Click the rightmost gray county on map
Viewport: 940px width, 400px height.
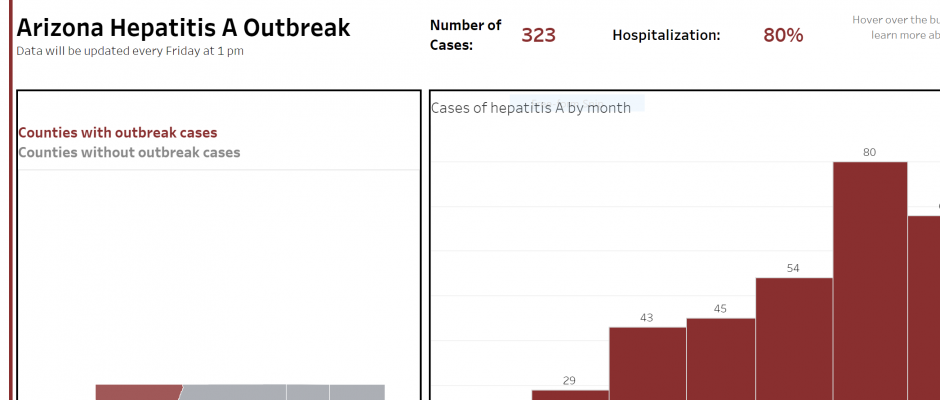(357, 392)
